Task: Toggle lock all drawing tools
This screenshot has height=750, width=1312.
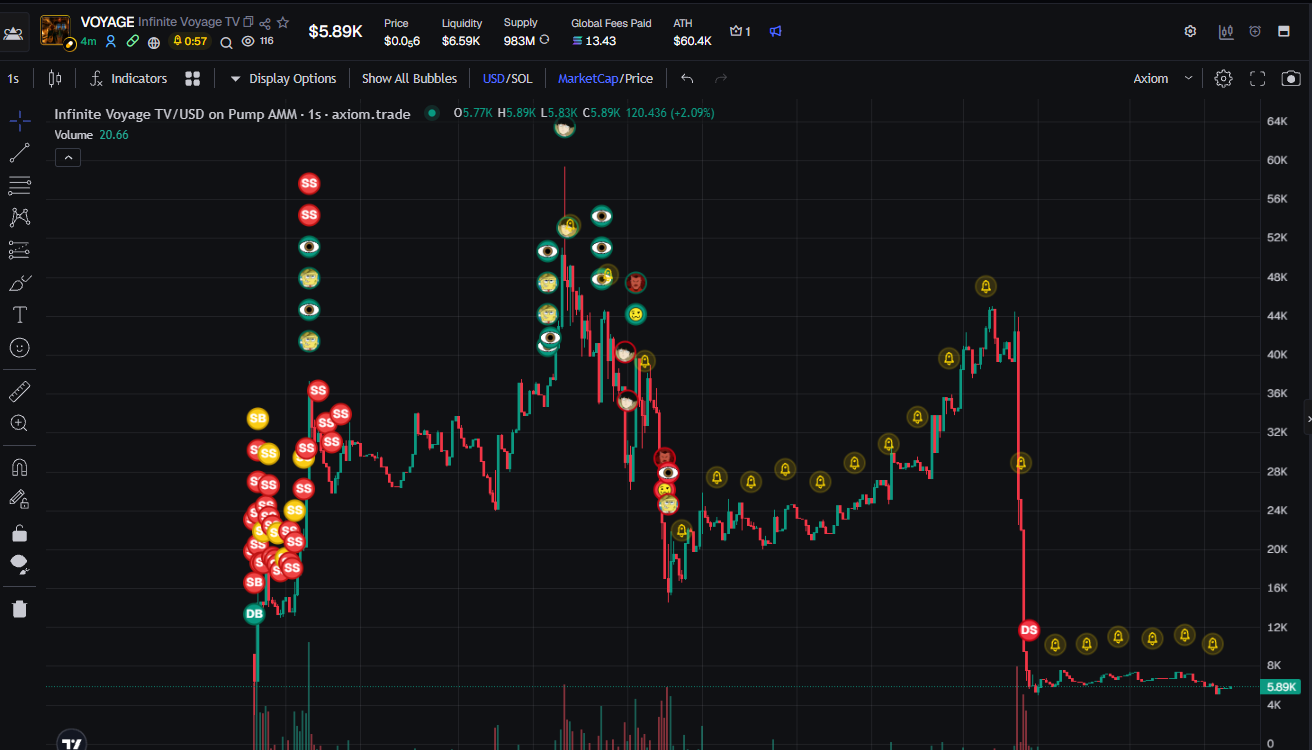Action: (19, 532)
